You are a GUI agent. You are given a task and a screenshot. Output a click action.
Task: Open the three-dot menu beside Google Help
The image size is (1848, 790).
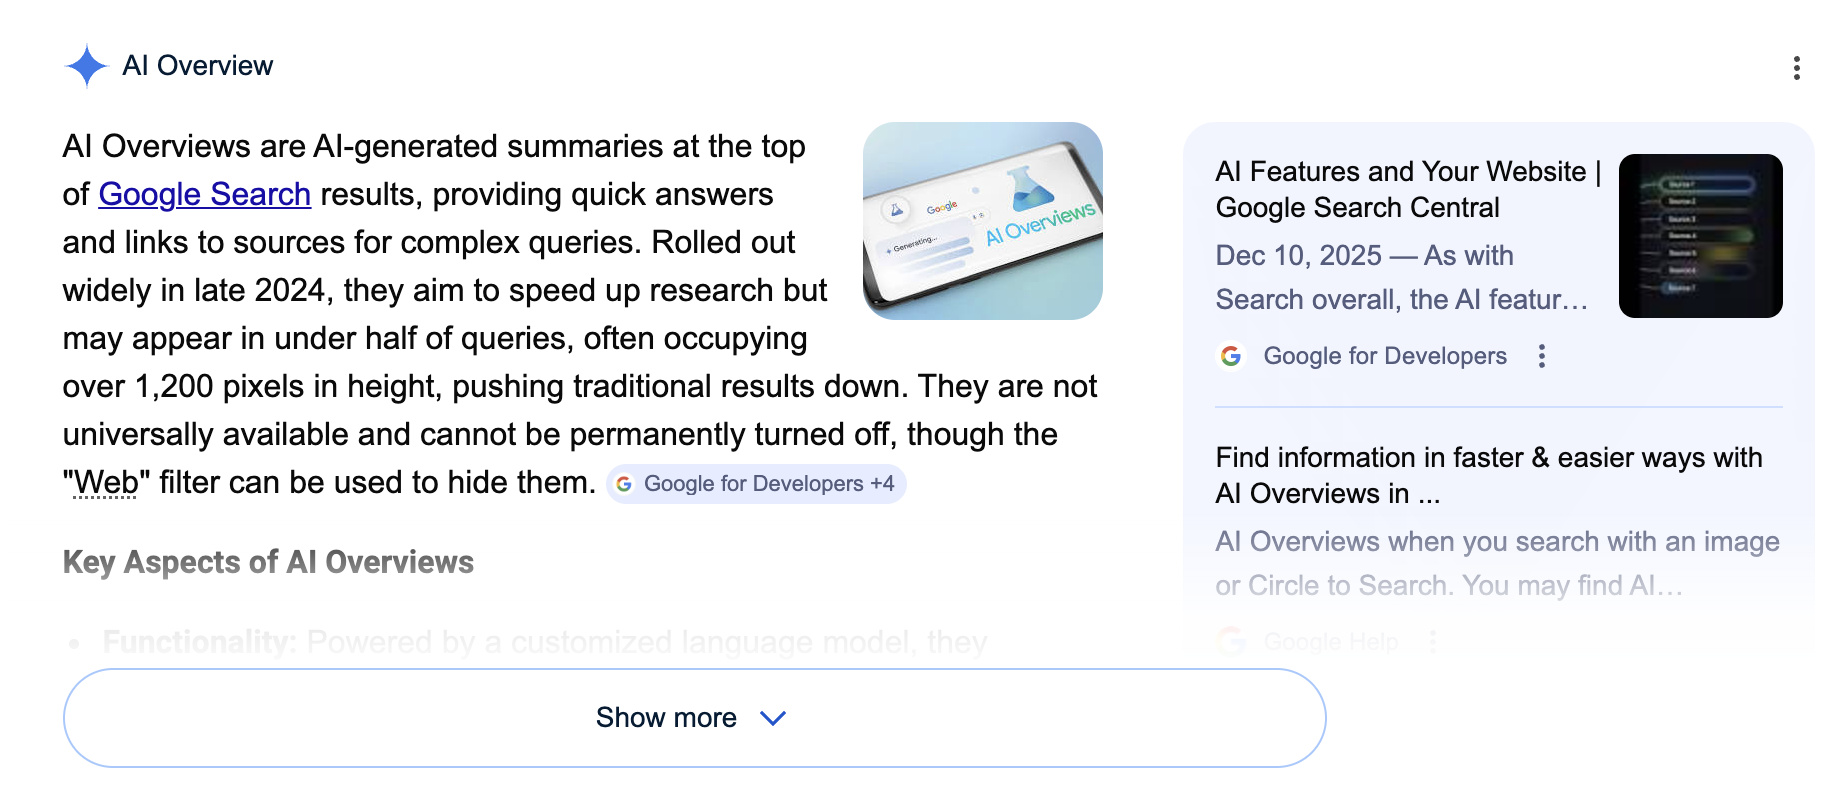tap(1434, 640)
